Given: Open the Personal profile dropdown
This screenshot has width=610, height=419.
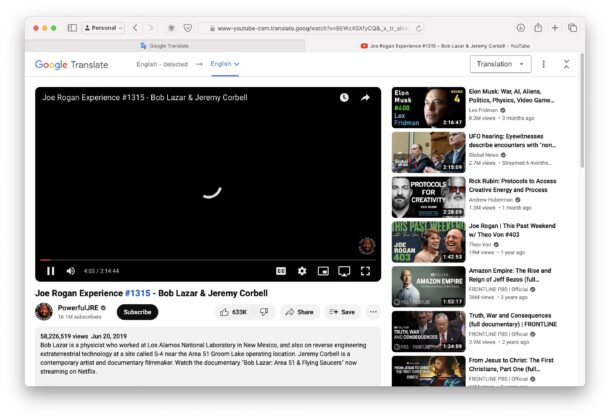Looking at the screenshot, I should tap(103, 28).
